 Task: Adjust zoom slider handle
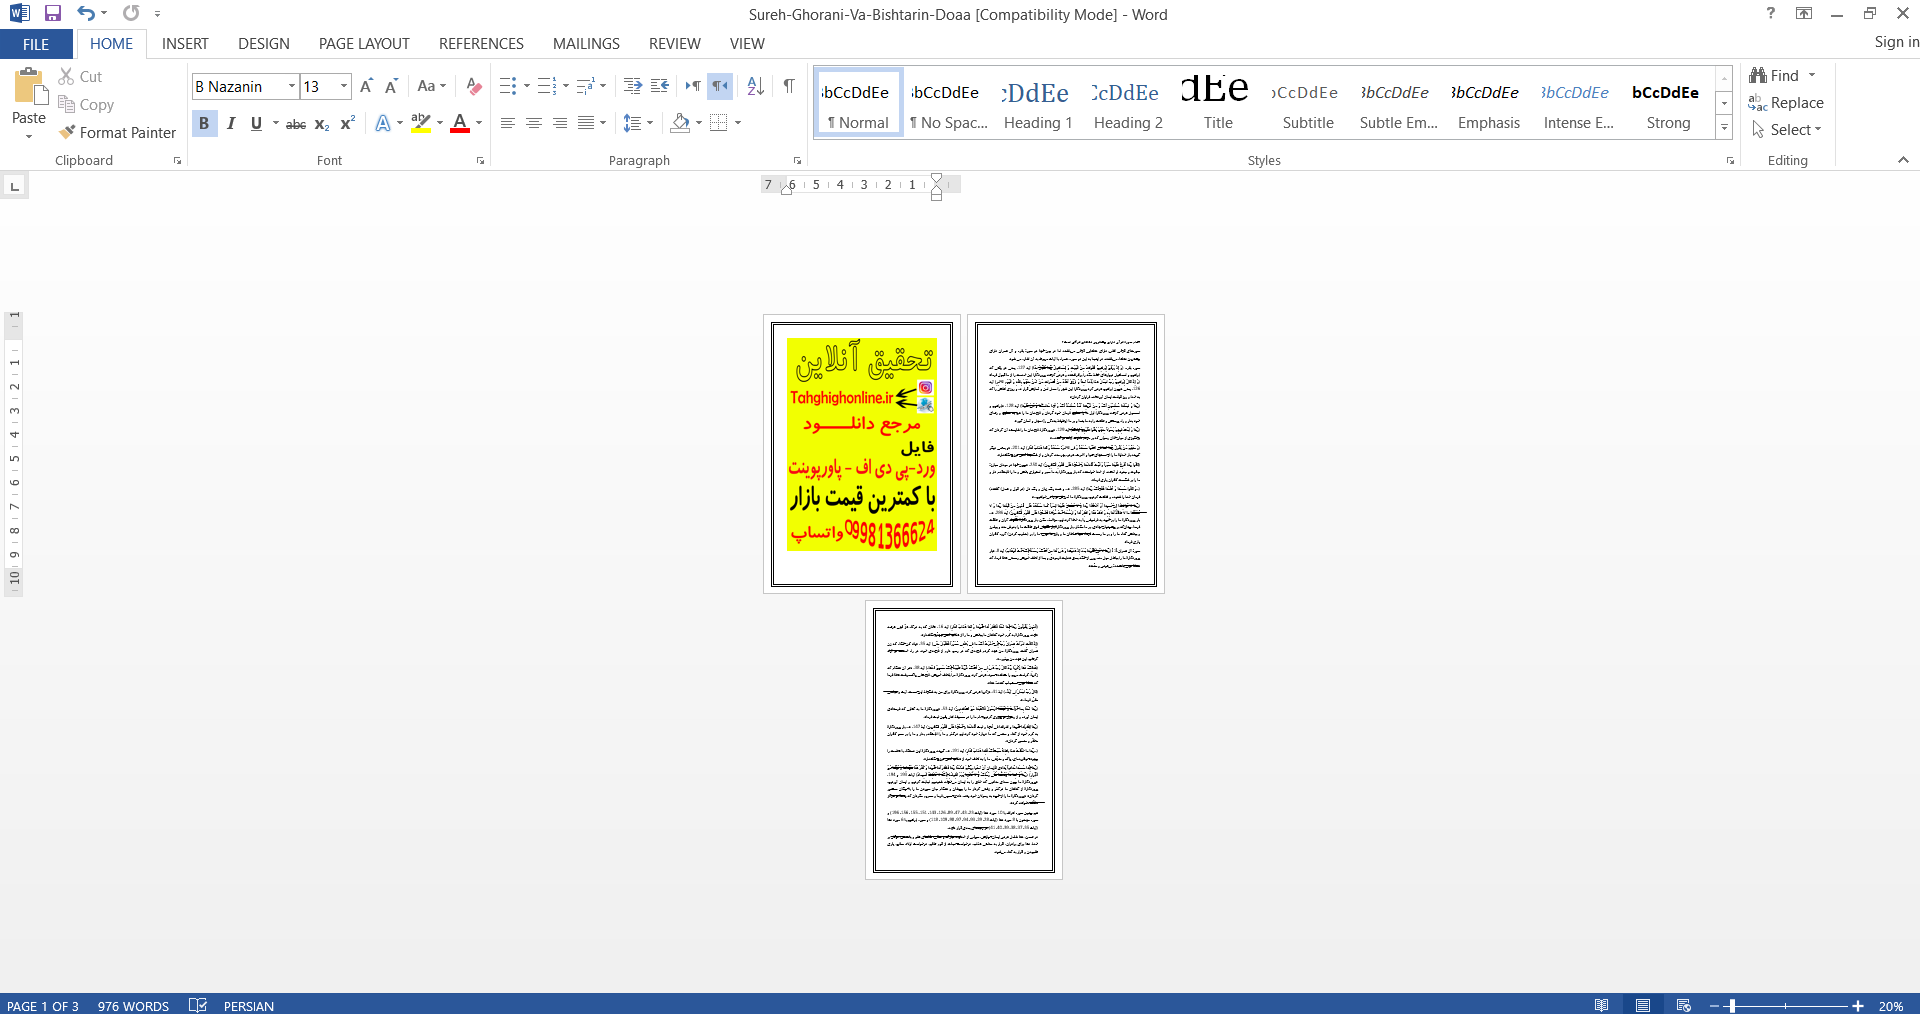coord(1732,1006)
